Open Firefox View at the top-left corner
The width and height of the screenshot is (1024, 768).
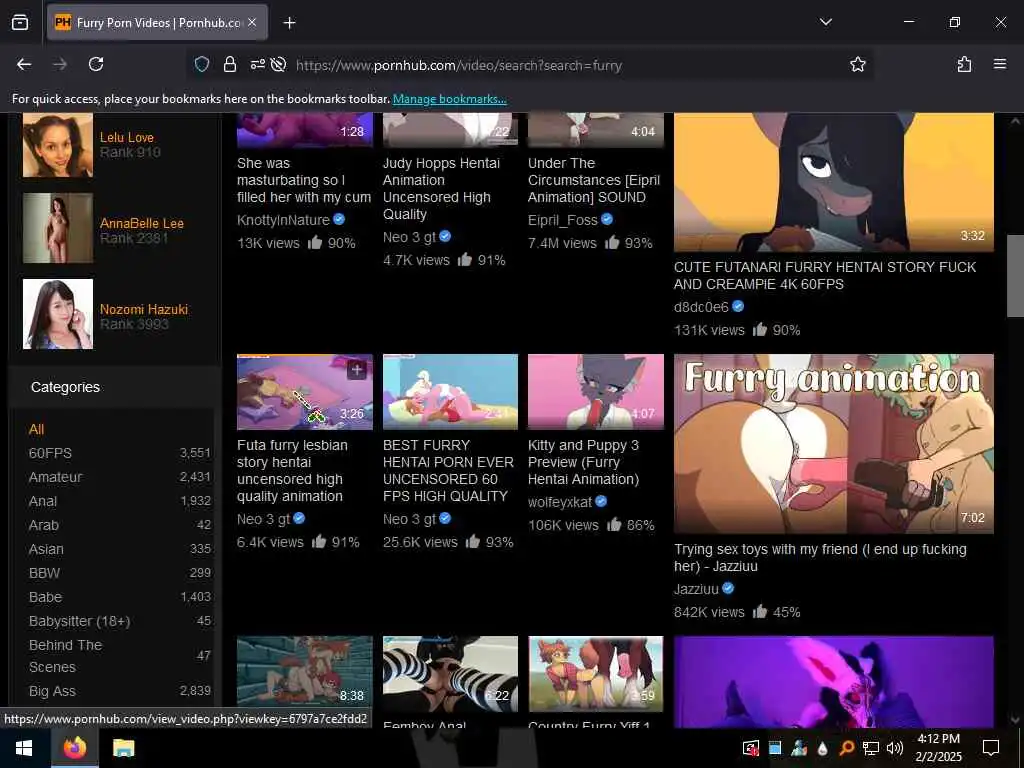(20, 22)
